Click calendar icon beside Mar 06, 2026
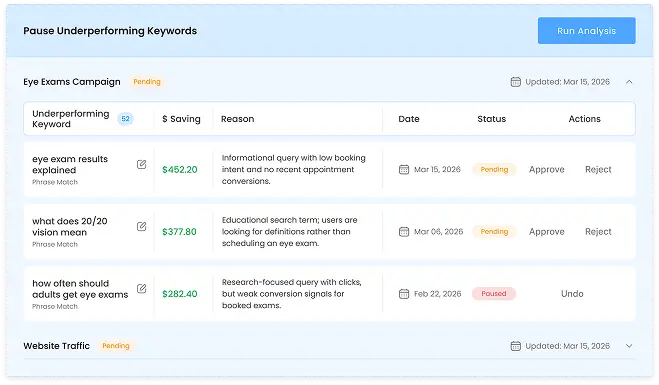 [404, 232]
